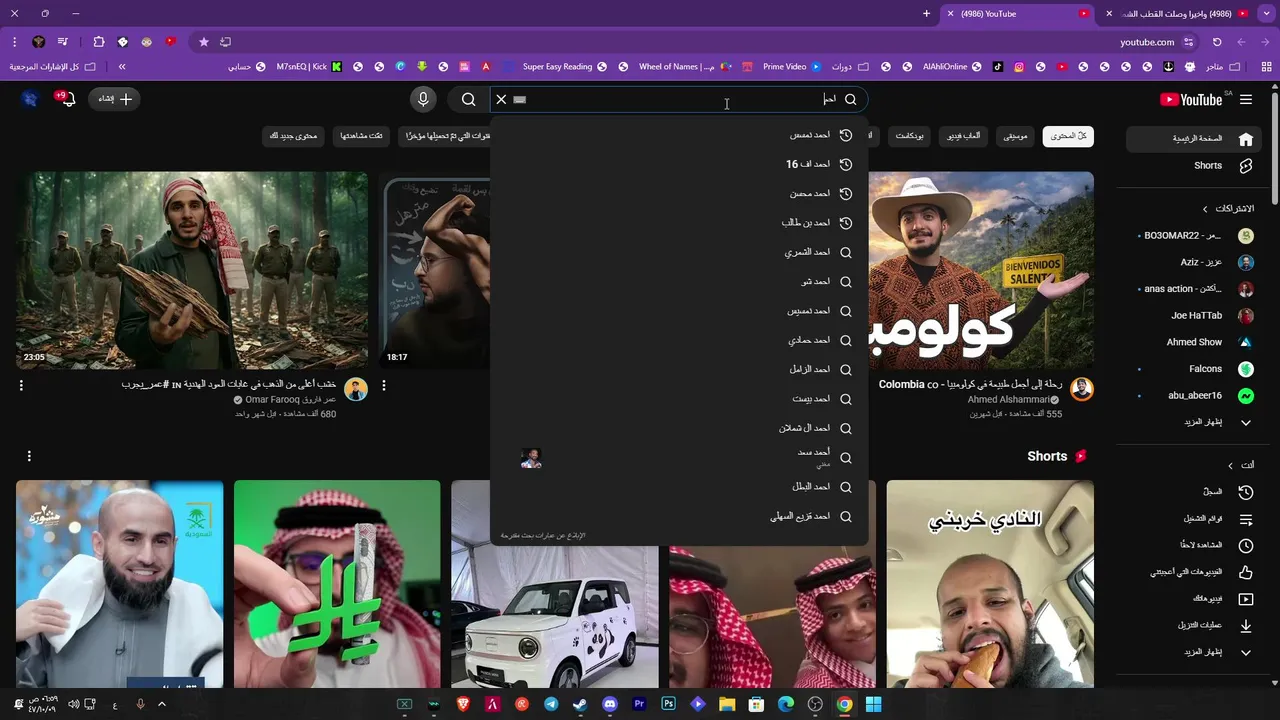Select the Video games (ألعاب فيديو) chip
1280x720 pixels.
point(964,136)
